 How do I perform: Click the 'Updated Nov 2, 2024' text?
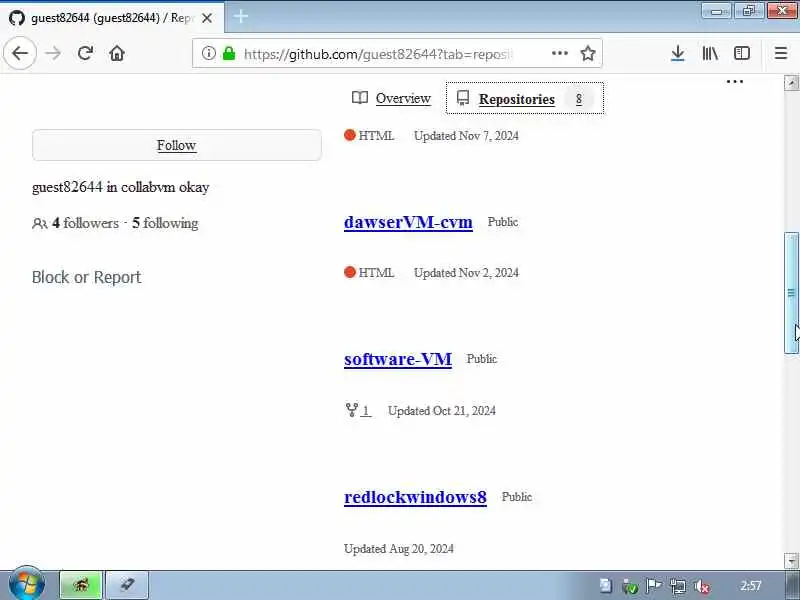click(466, 273)
